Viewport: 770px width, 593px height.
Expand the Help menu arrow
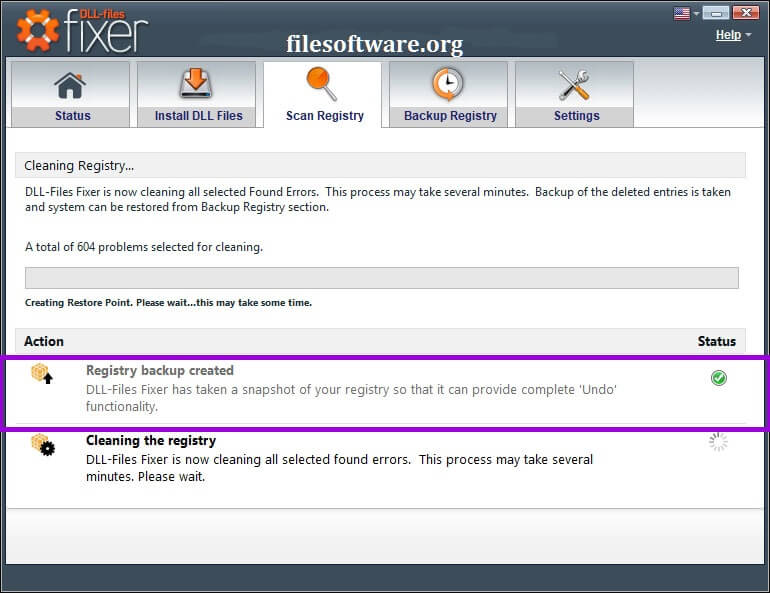[748, 35]
